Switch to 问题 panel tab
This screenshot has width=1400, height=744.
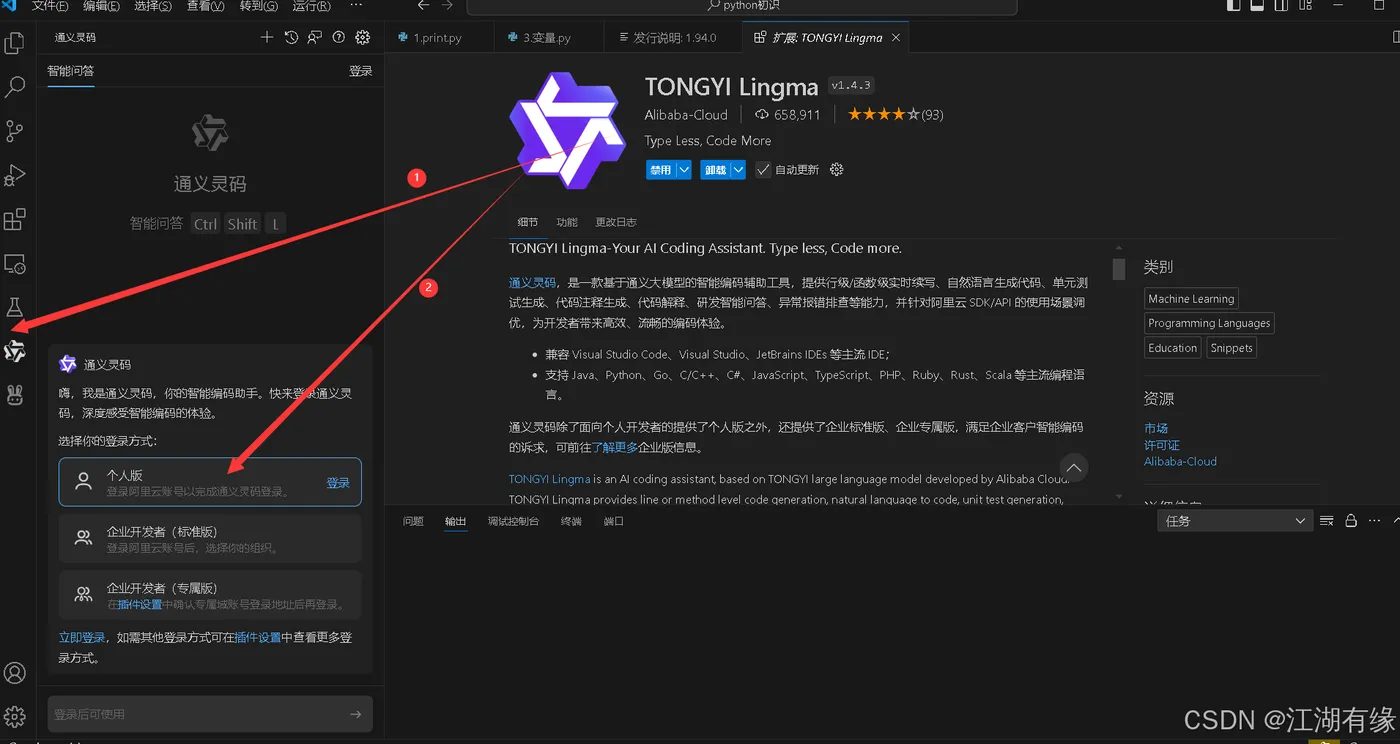(x=413, y=521)
